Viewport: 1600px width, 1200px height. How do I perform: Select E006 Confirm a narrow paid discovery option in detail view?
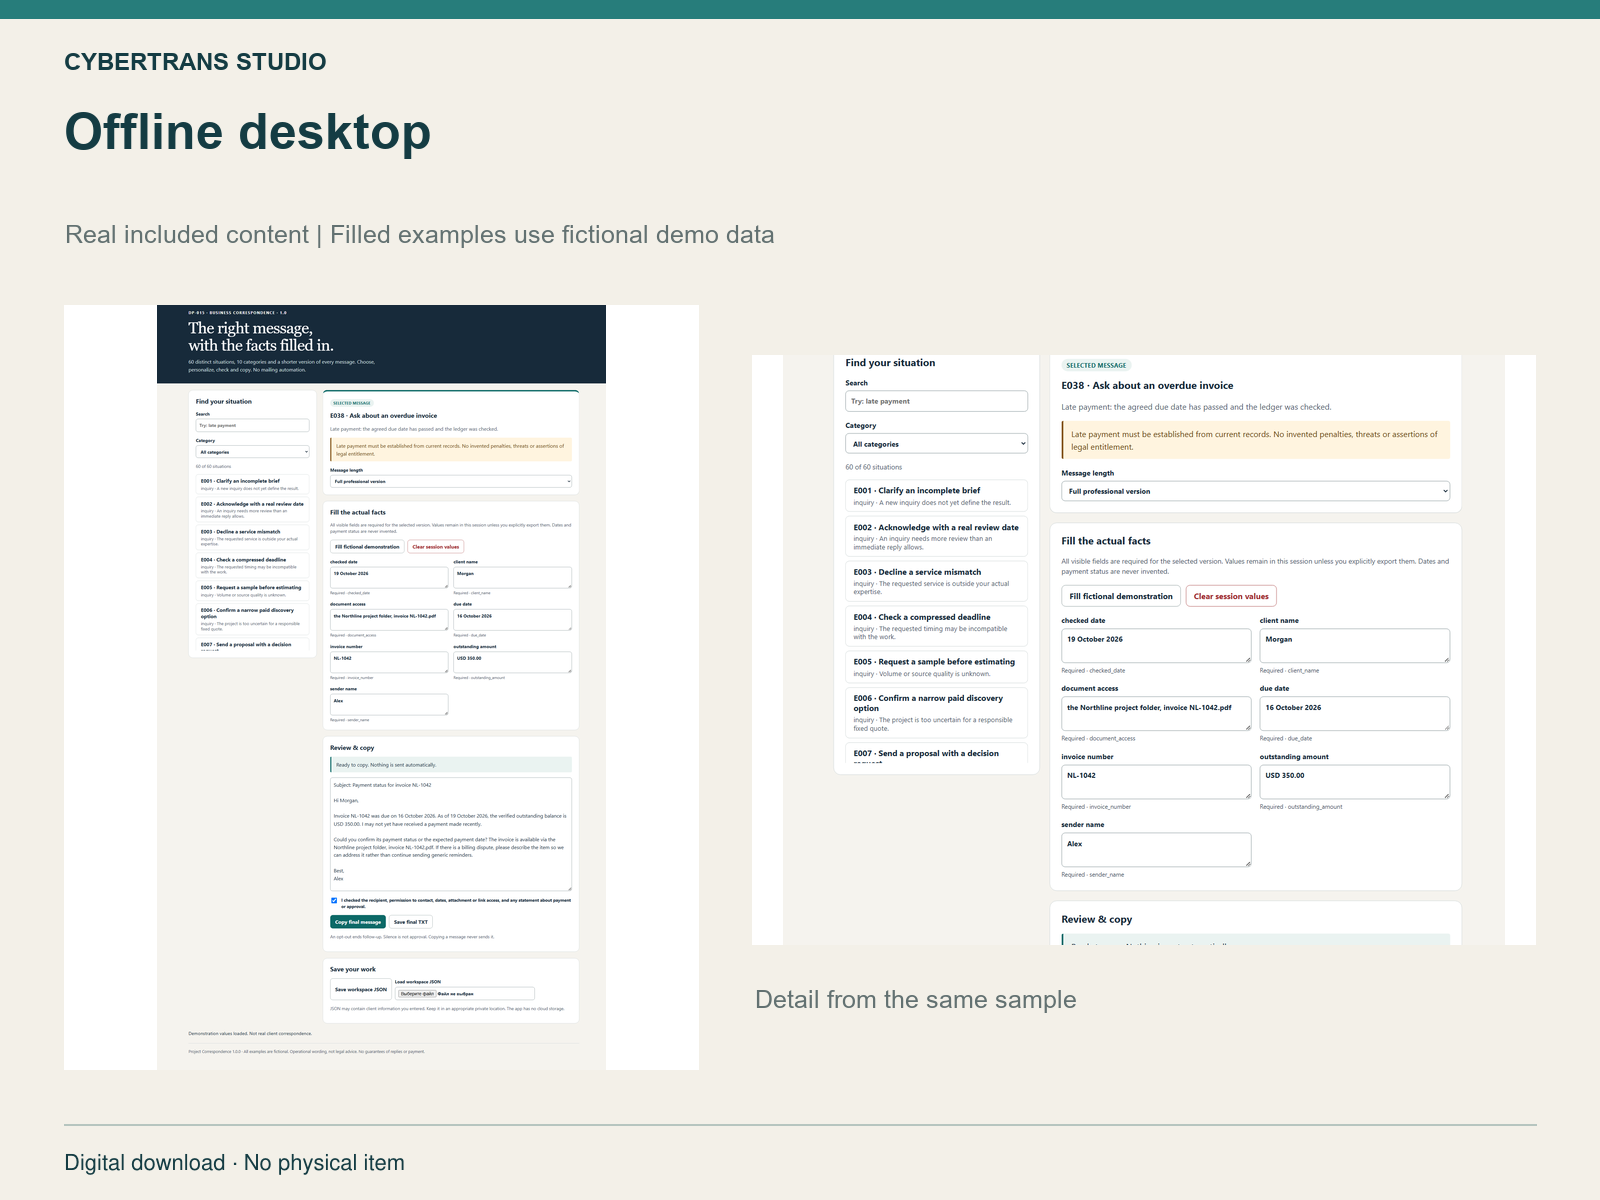(x=936, y=712)
